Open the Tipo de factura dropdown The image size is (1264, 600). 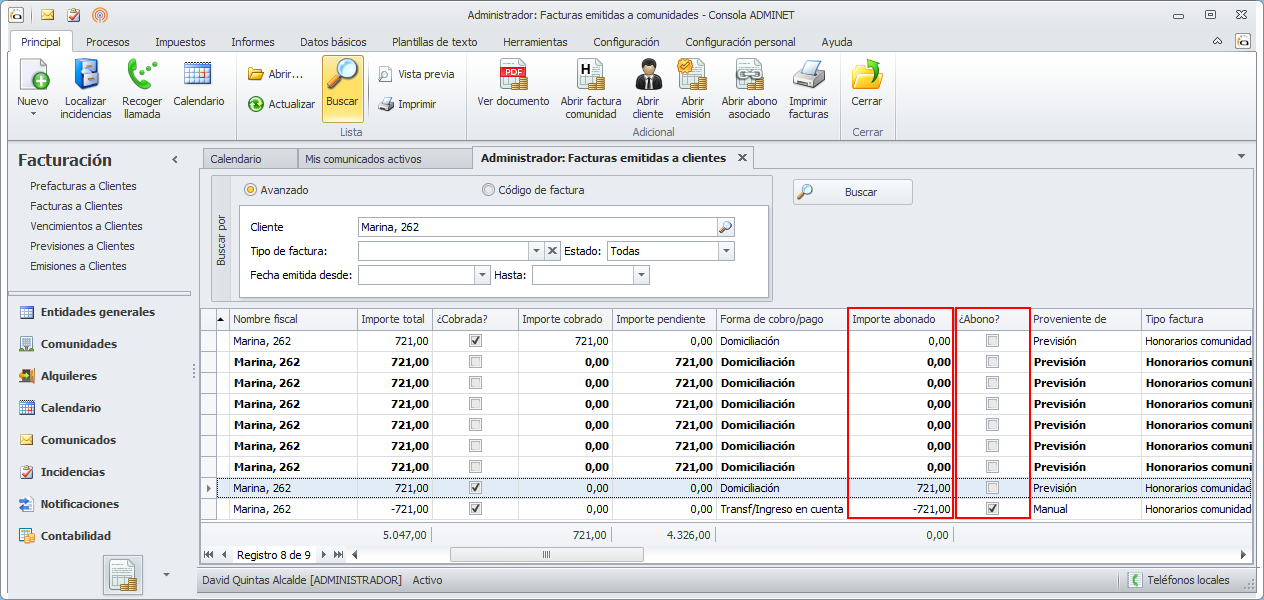(535, 251)
